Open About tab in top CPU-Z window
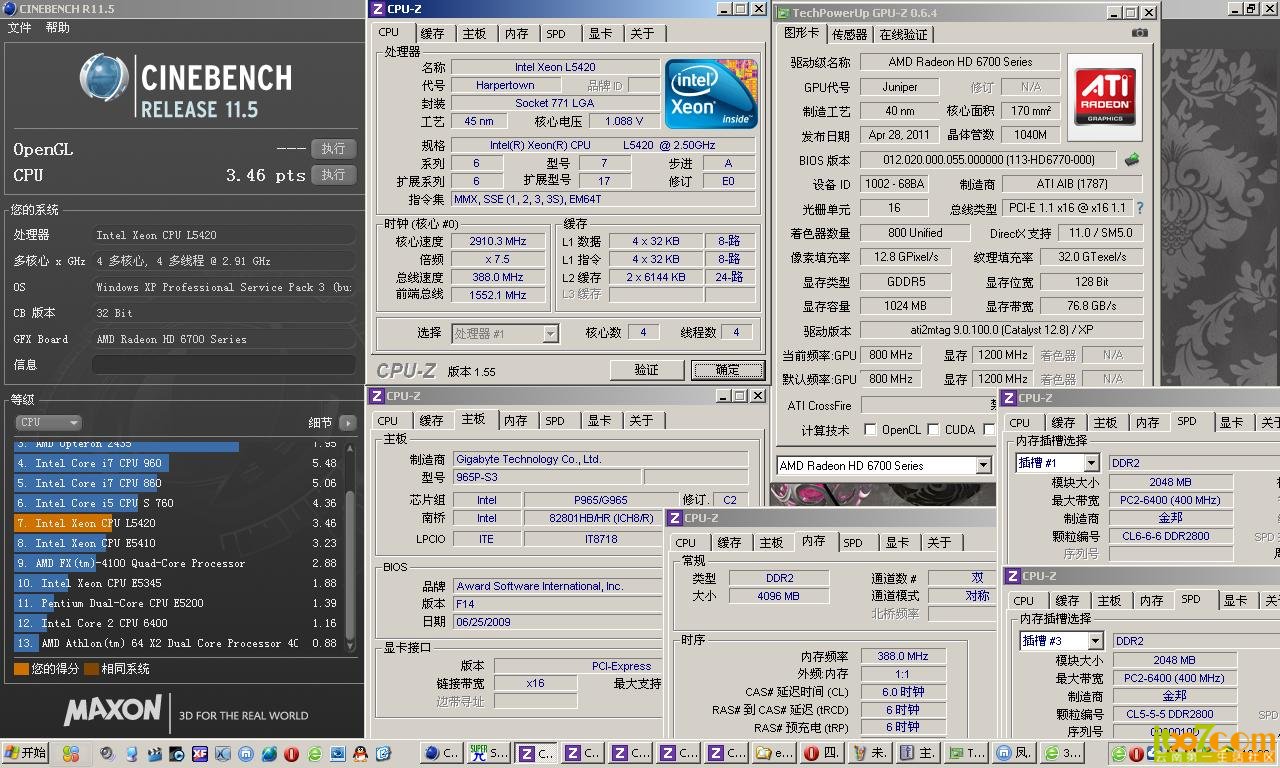The height and width of the screenshot is (768, 1280). (x=642, y=33)
